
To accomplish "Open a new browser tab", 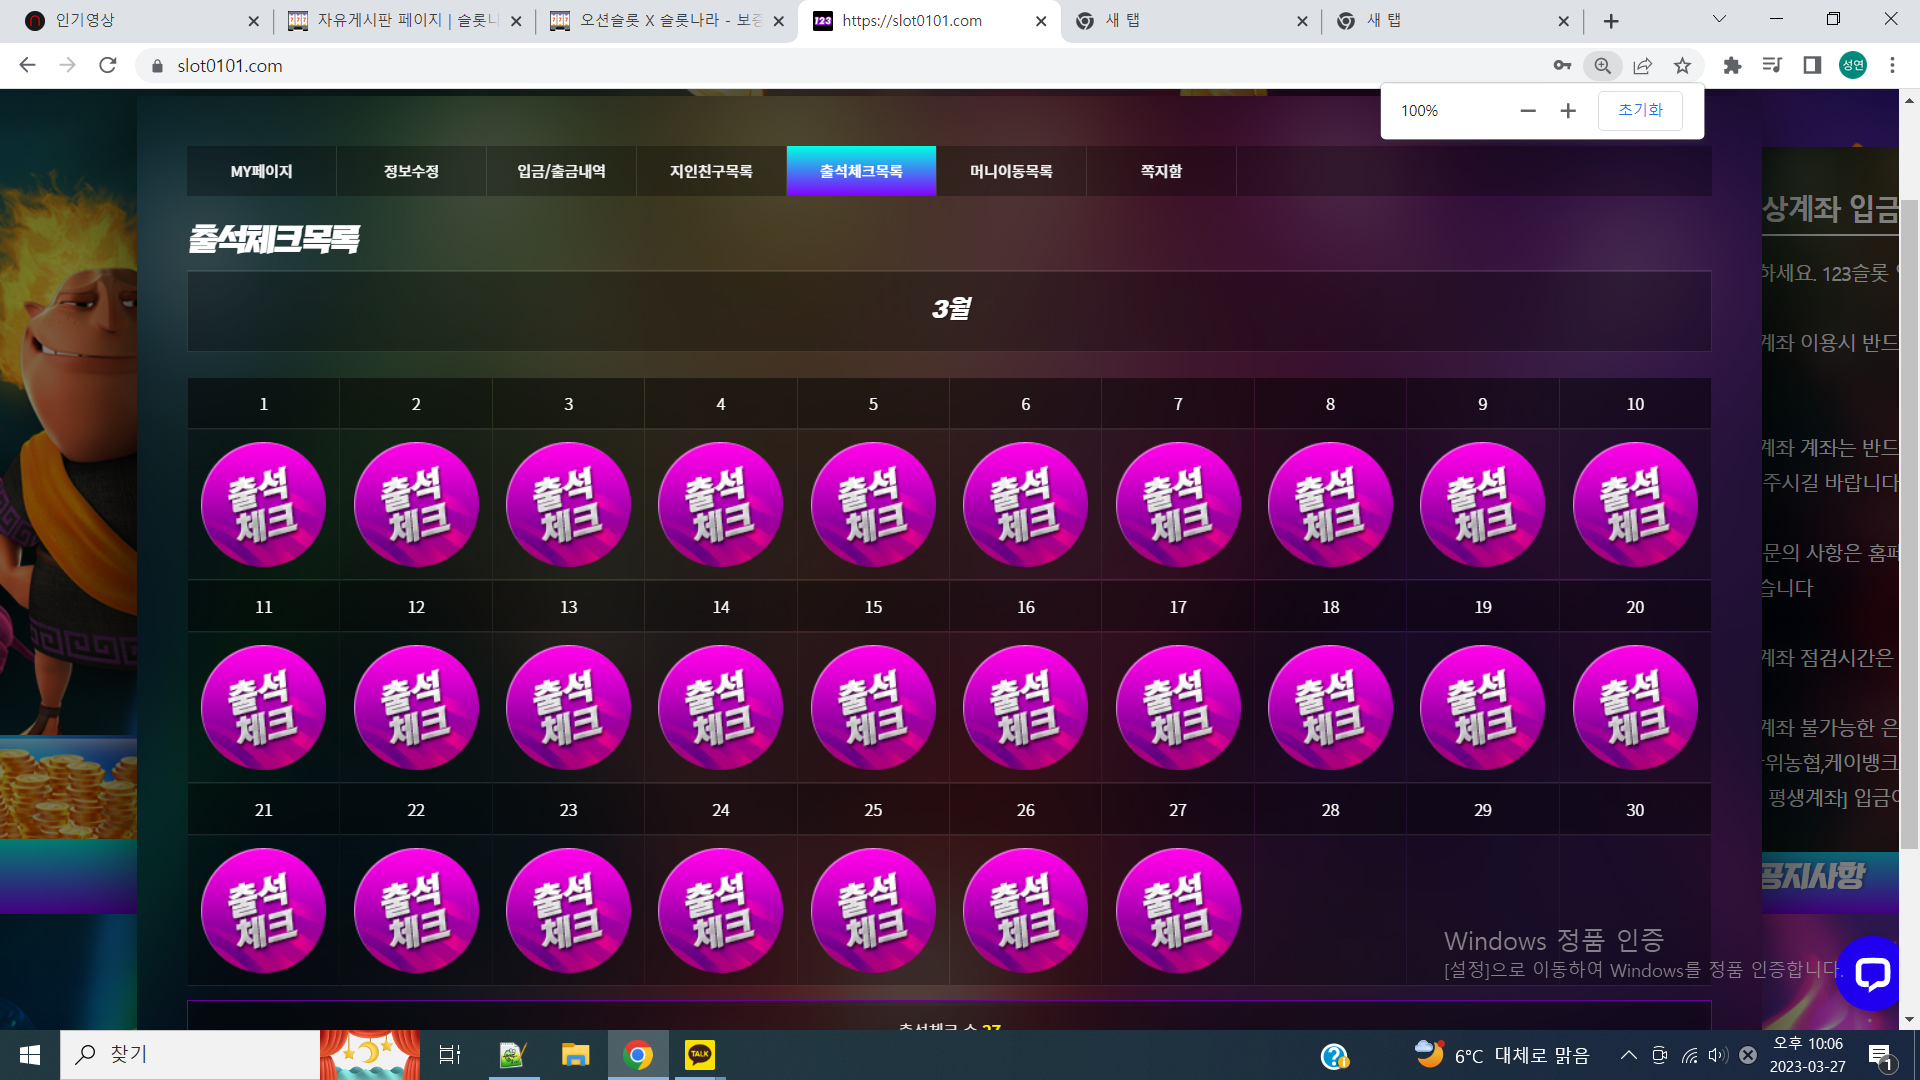I will point(1611,21).
